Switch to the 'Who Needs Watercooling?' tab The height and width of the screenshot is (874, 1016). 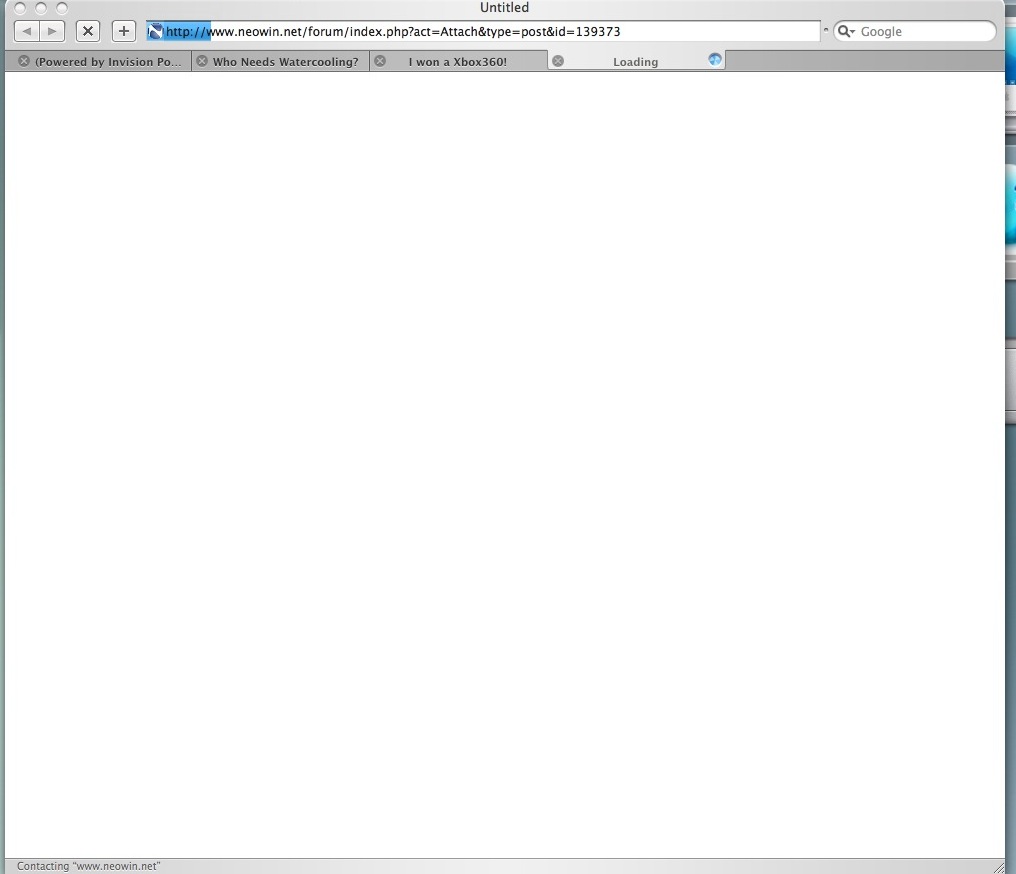(x=285, y=60)
